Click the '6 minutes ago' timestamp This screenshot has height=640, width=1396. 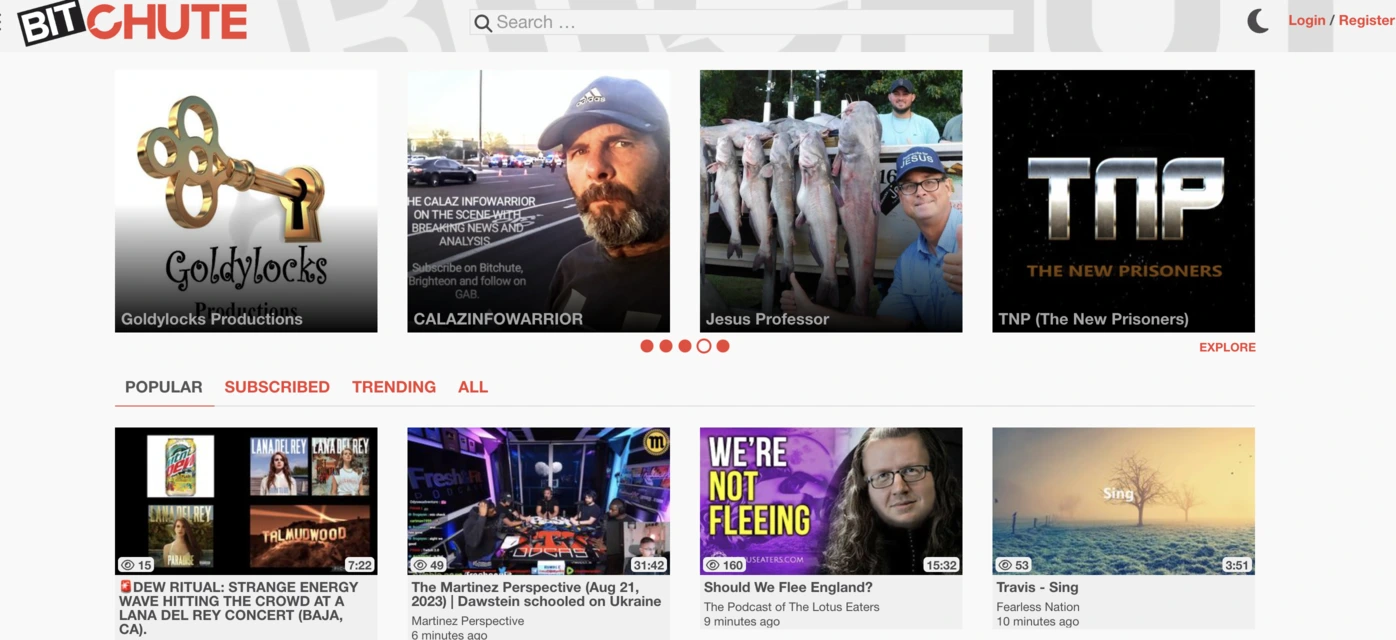point(449,635)
